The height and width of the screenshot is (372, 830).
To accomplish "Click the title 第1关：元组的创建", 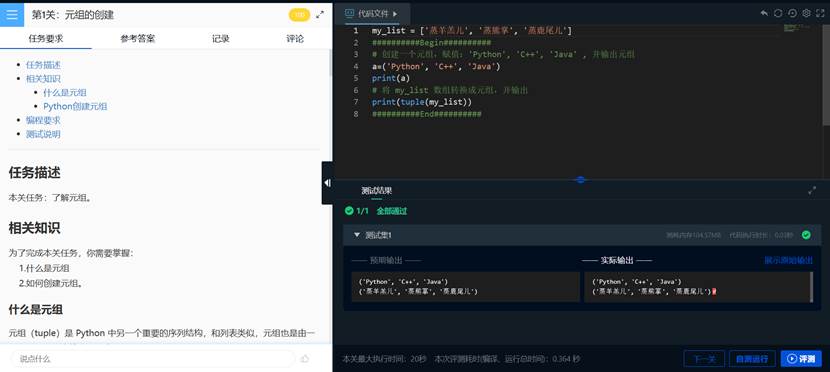I will [73, 15].
